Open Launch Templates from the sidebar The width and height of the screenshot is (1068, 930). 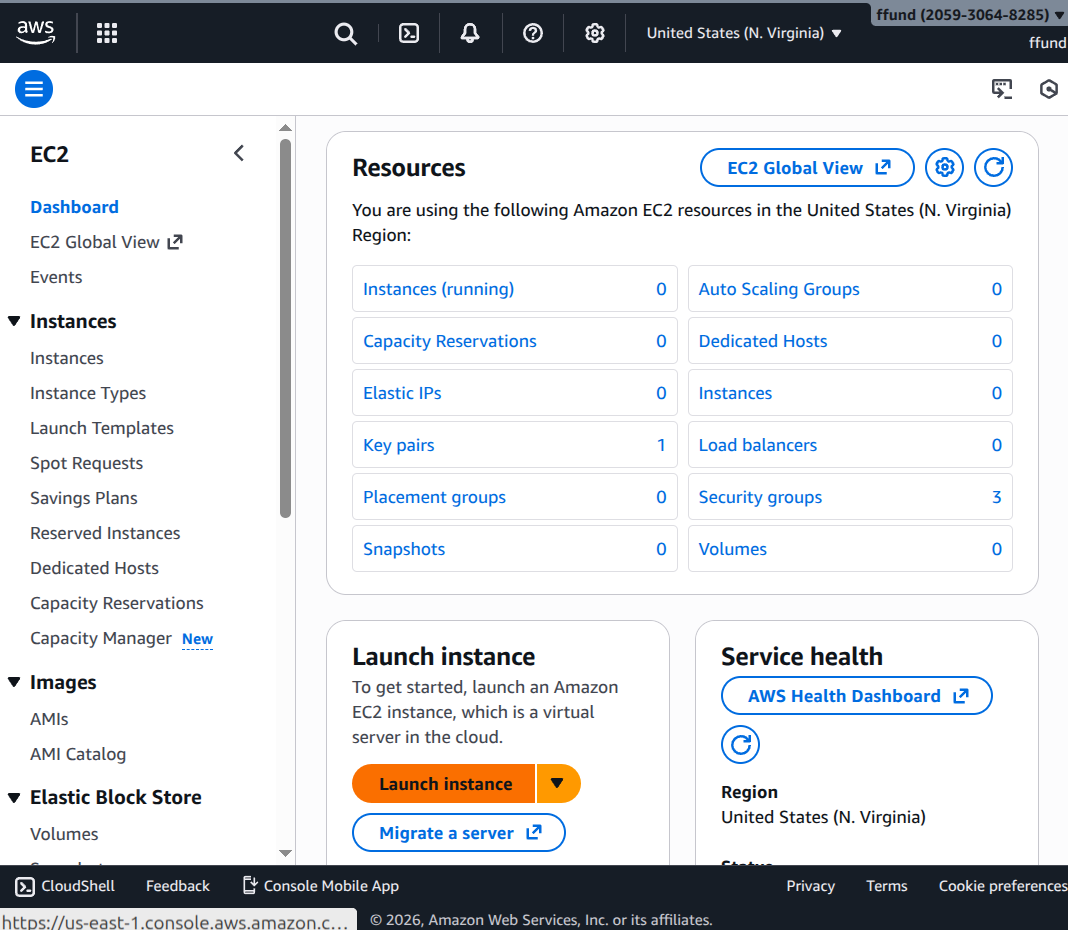click(x=102, y=428)
